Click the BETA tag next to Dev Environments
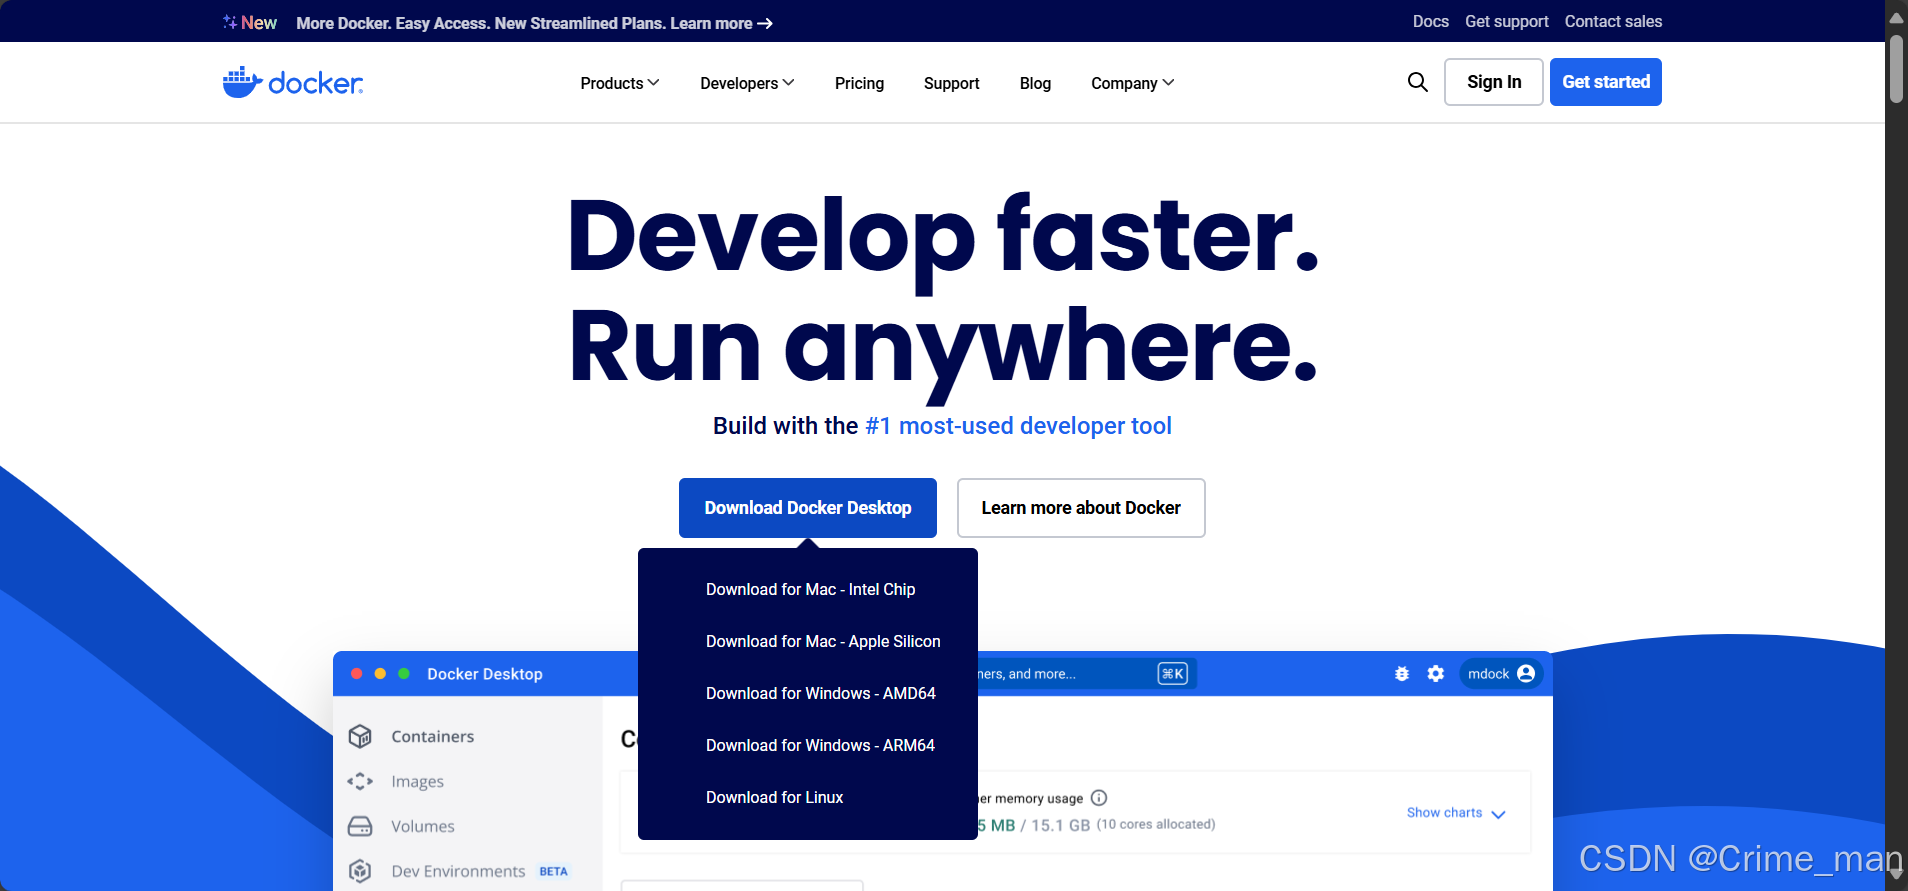 tap(554, 871)
